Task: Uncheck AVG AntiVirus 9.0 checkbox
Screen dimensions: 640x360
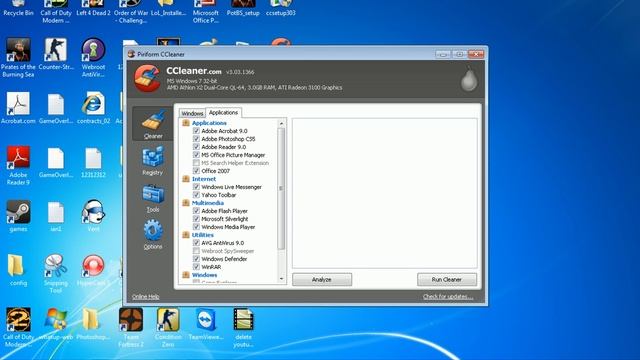Action: [196, 243]
